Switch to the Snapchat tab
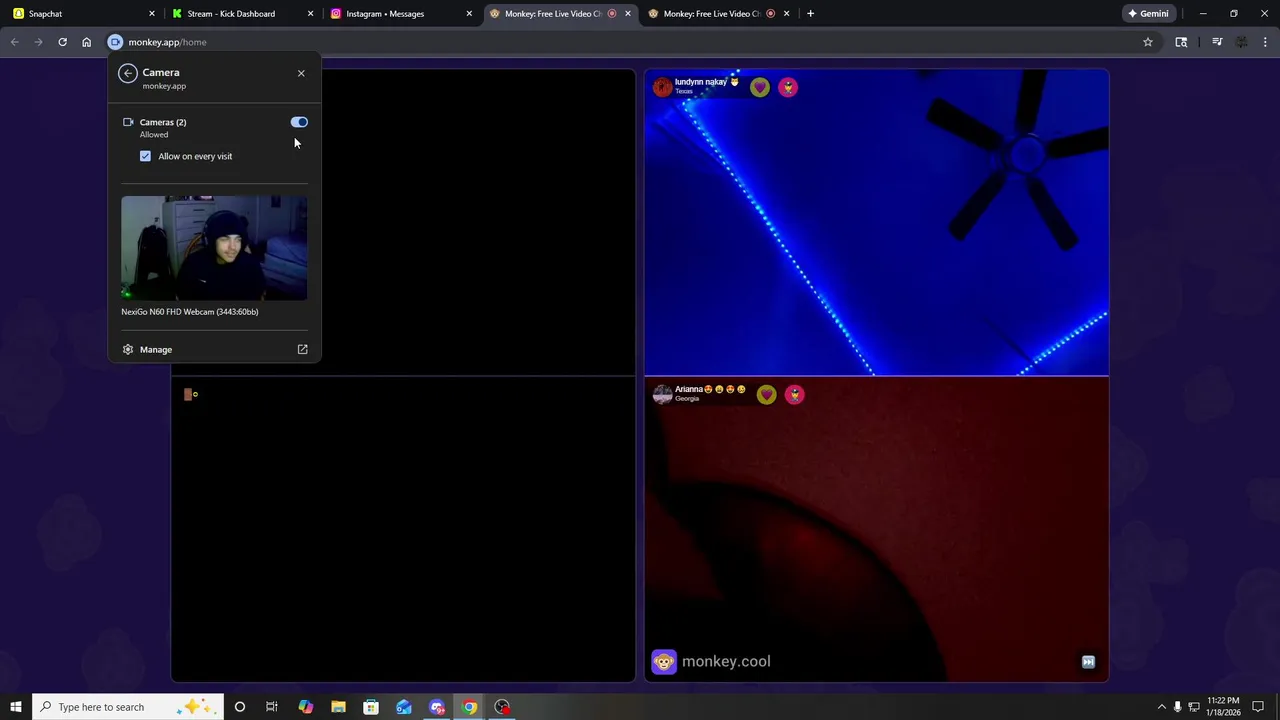This screenshot has width=1280, height=720. [x=82, y=14]
